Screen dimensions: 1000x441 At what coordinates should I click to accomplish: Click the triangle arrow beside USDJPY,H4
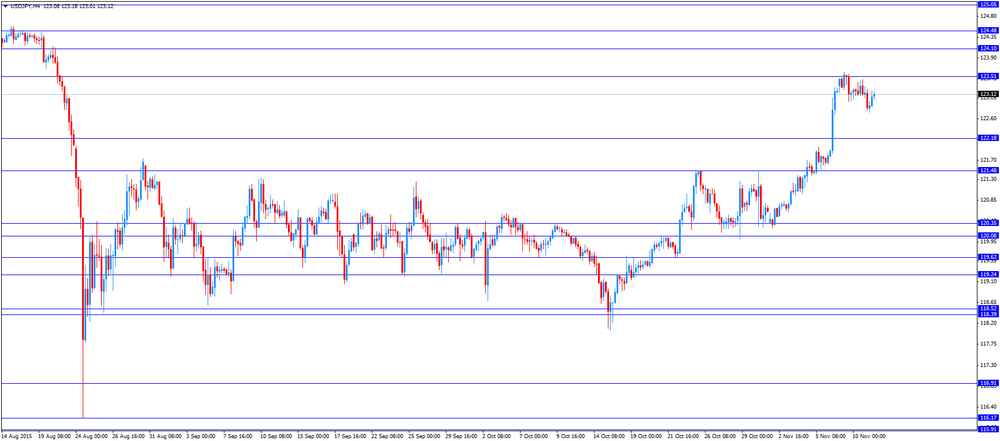(x=5, y=6)
